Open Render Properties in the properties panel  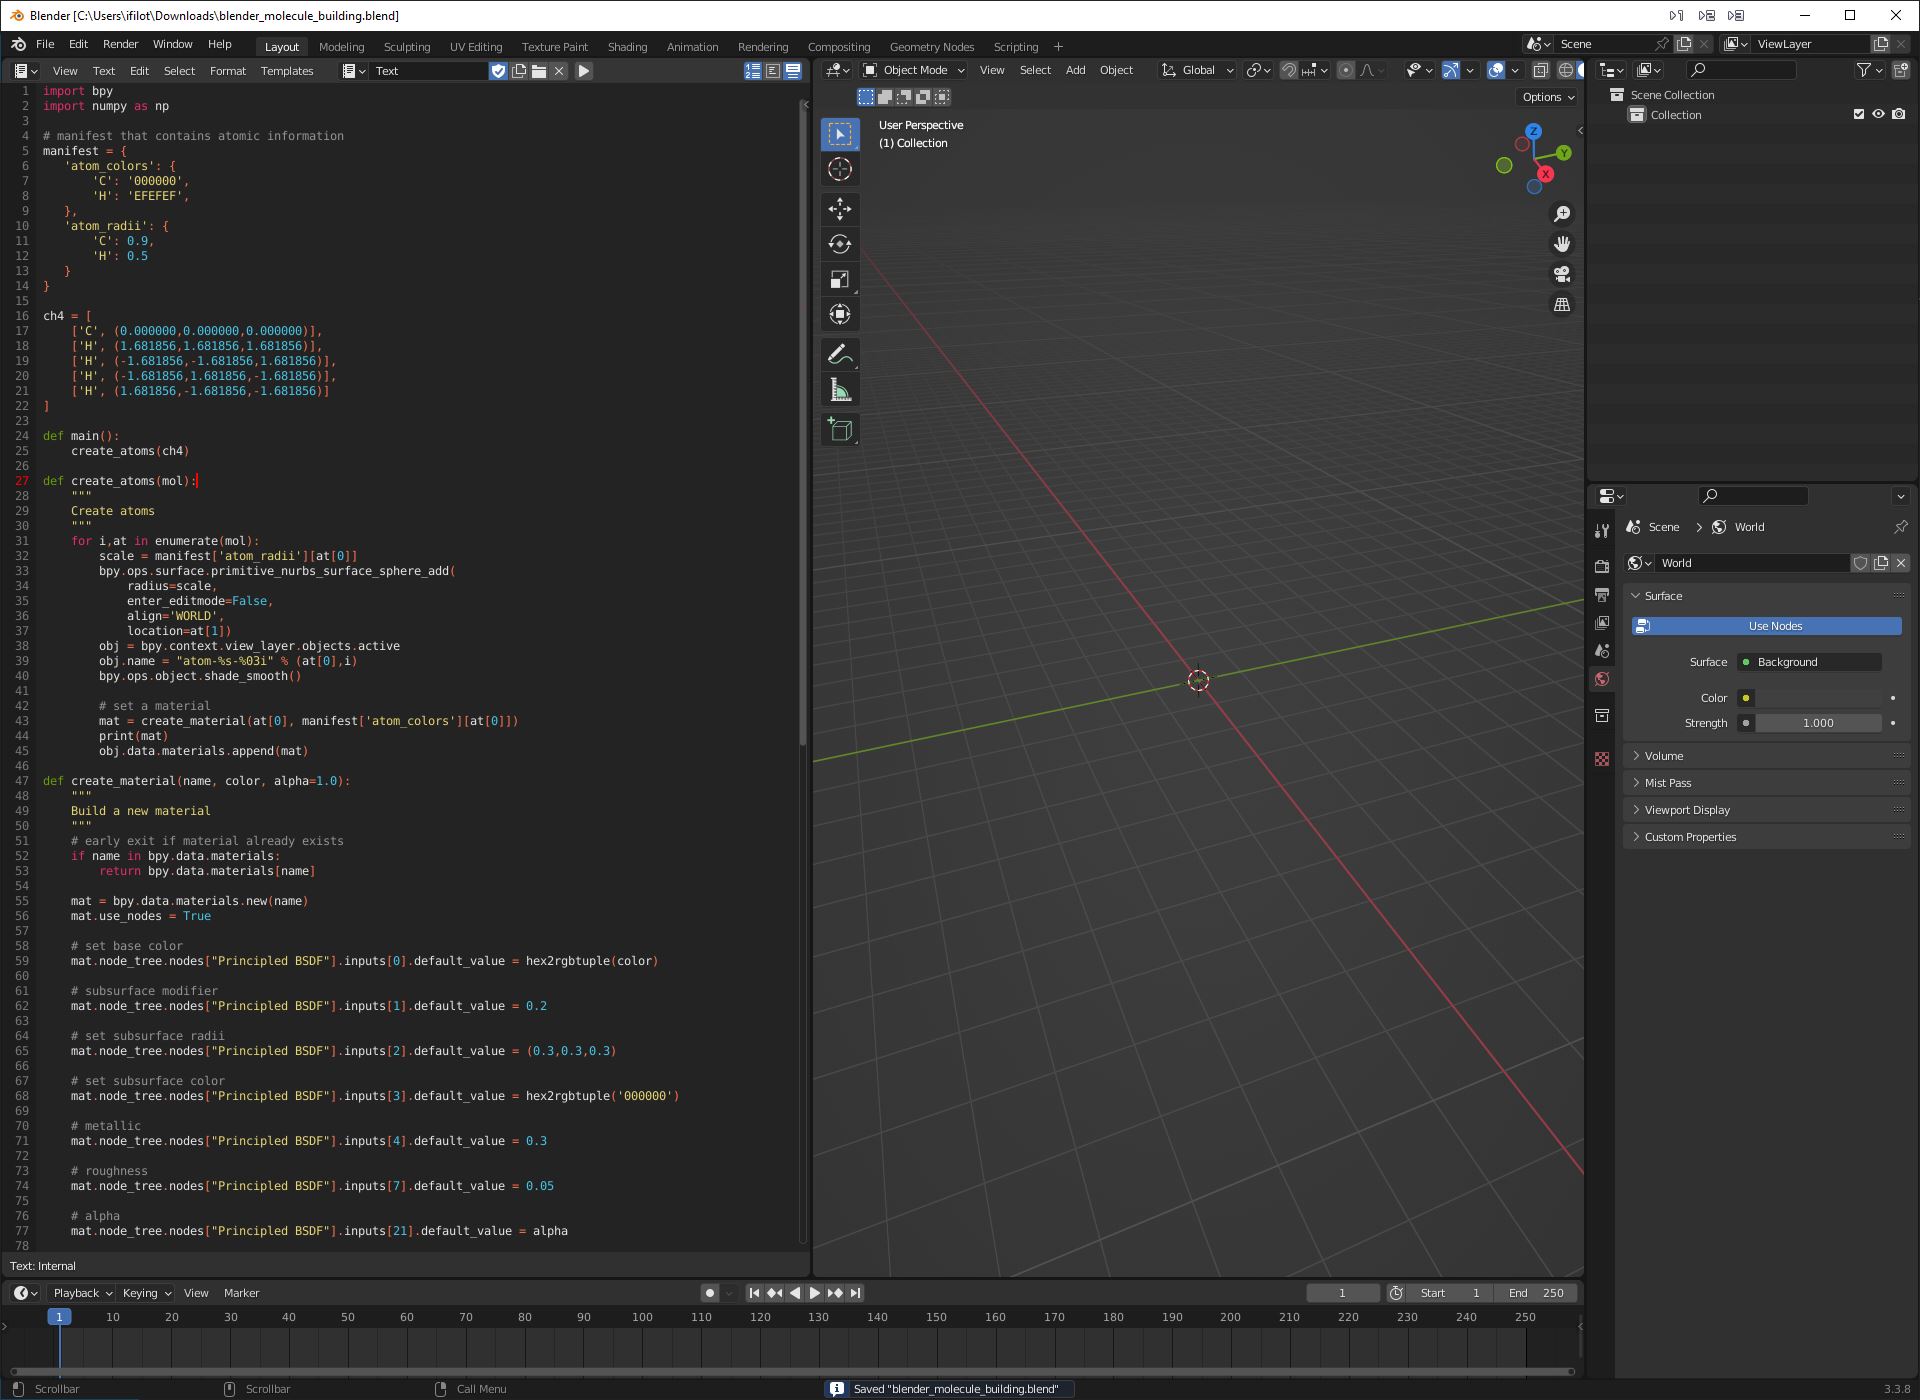tap(1602, 564)
